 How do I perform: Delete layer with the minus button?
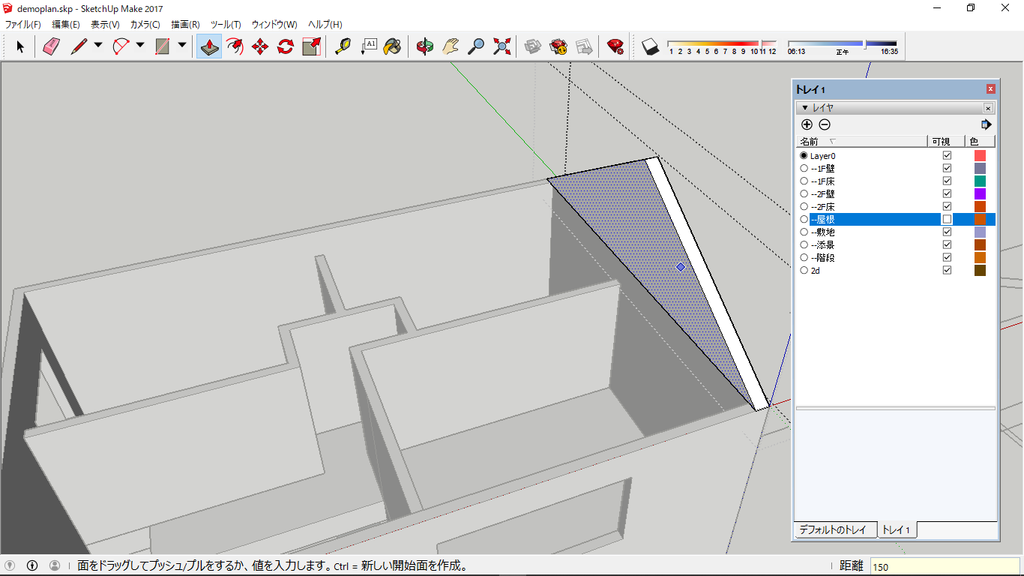tap(825, 125)
